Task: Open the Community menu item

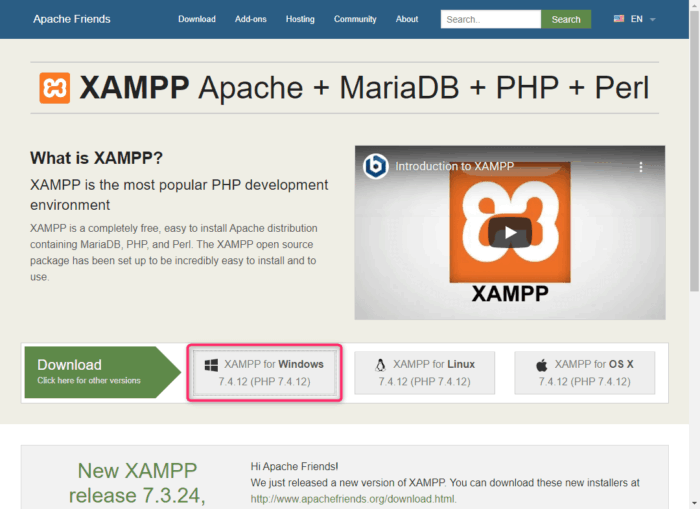Action: pos(355,19)
